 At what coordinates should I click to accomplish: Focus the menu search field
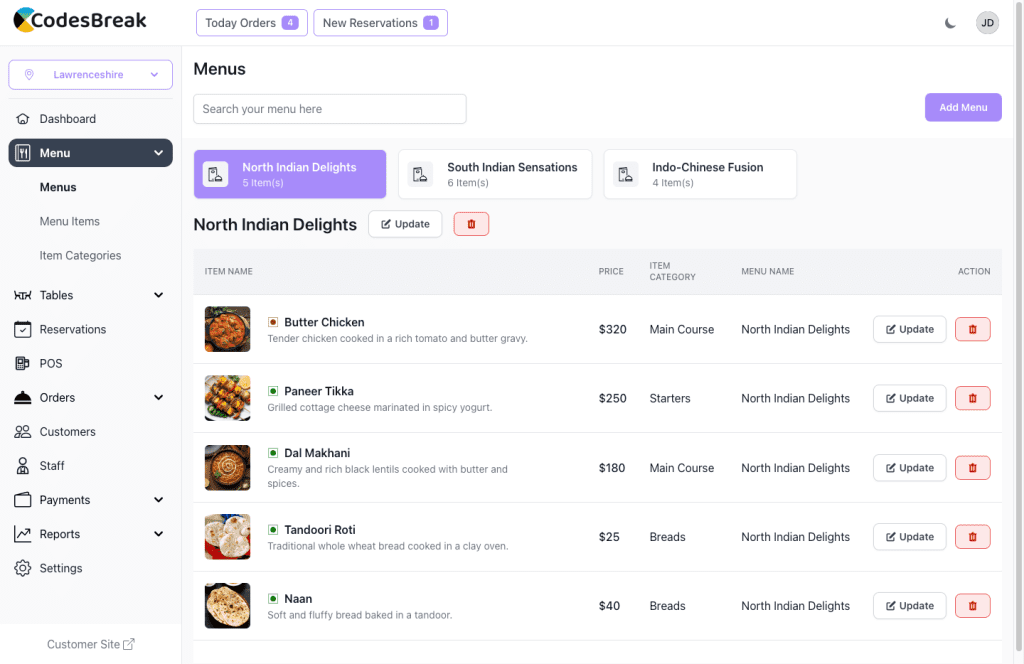point(330,109)
